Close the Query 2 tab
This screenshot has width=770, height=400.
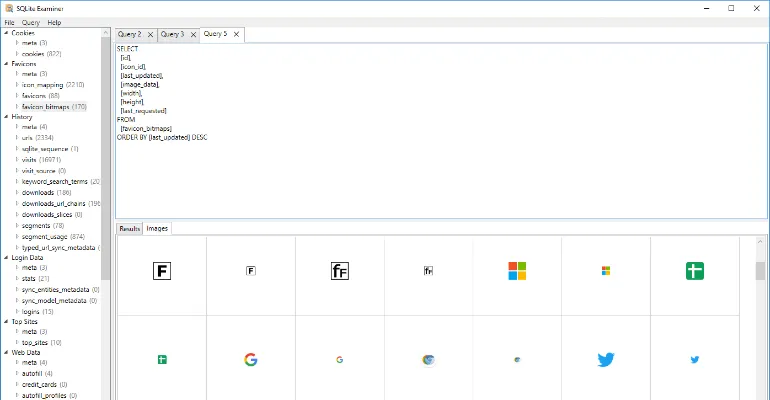click(x=150, y=34)
